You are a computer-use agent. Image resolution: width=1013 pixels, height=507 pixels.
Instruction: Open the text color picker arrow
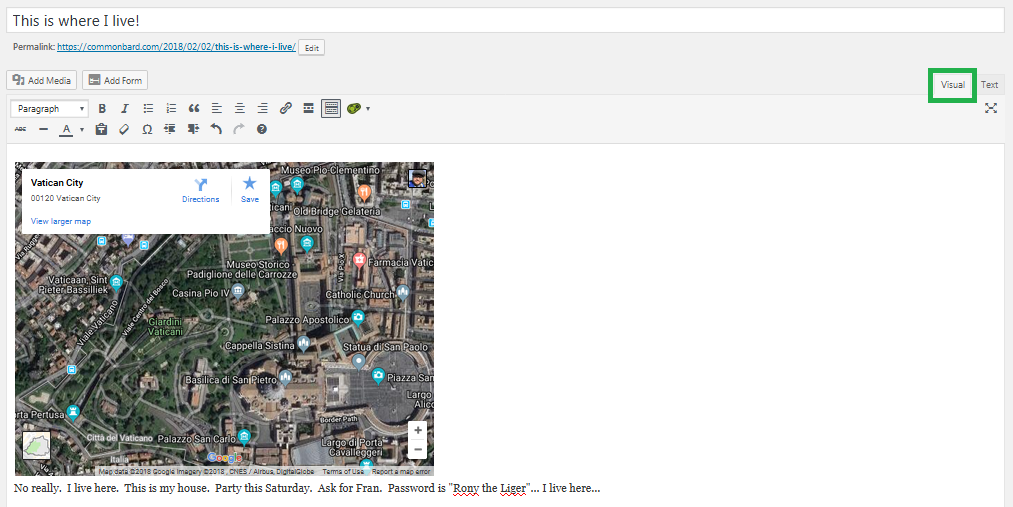point(81,130)
